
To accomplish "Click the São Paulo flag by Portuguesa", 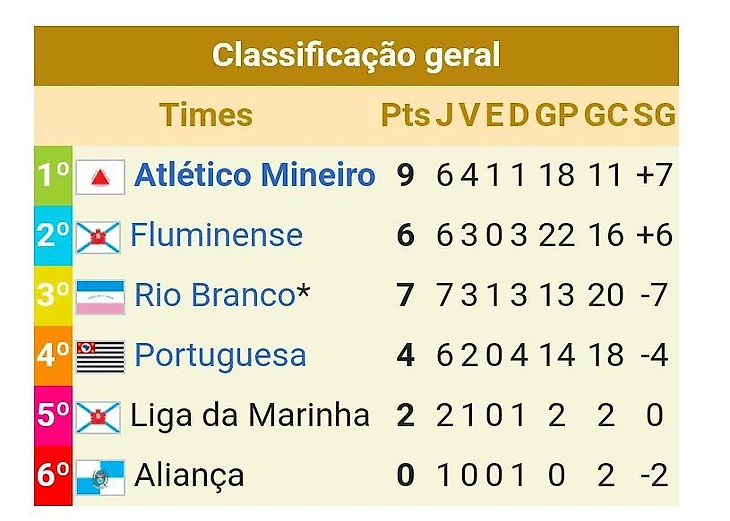I will coord(100,357).
